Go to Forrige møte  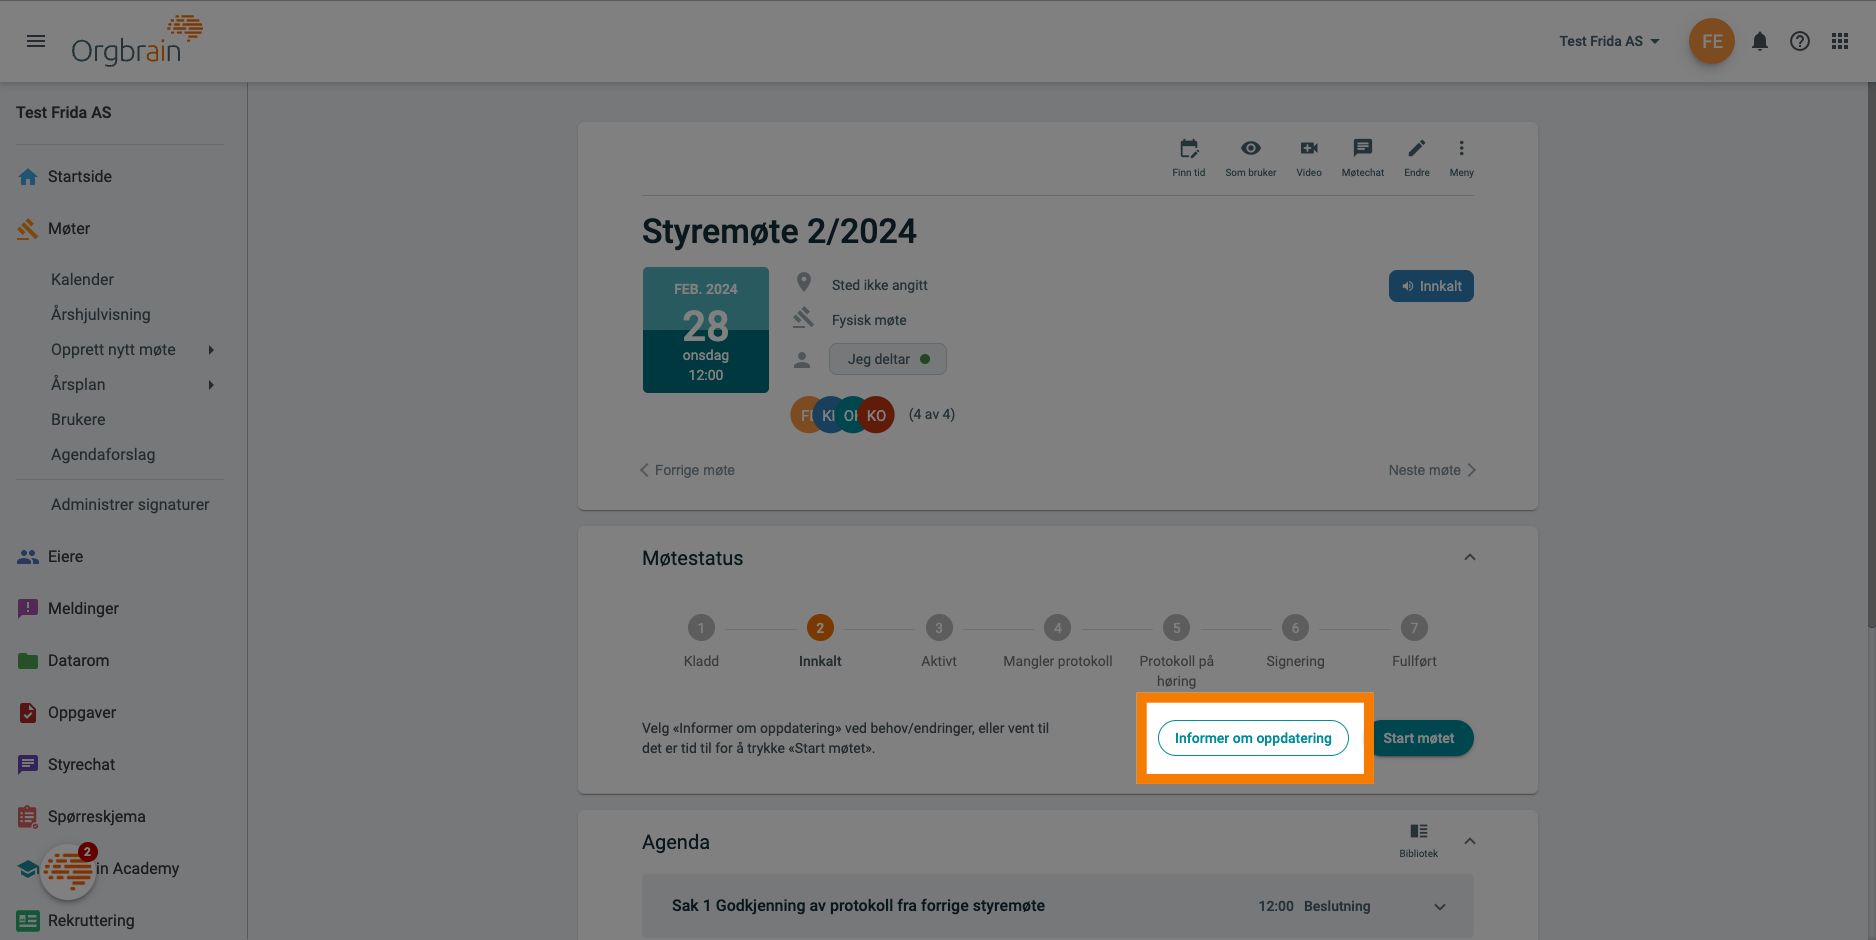coord(688,470)
